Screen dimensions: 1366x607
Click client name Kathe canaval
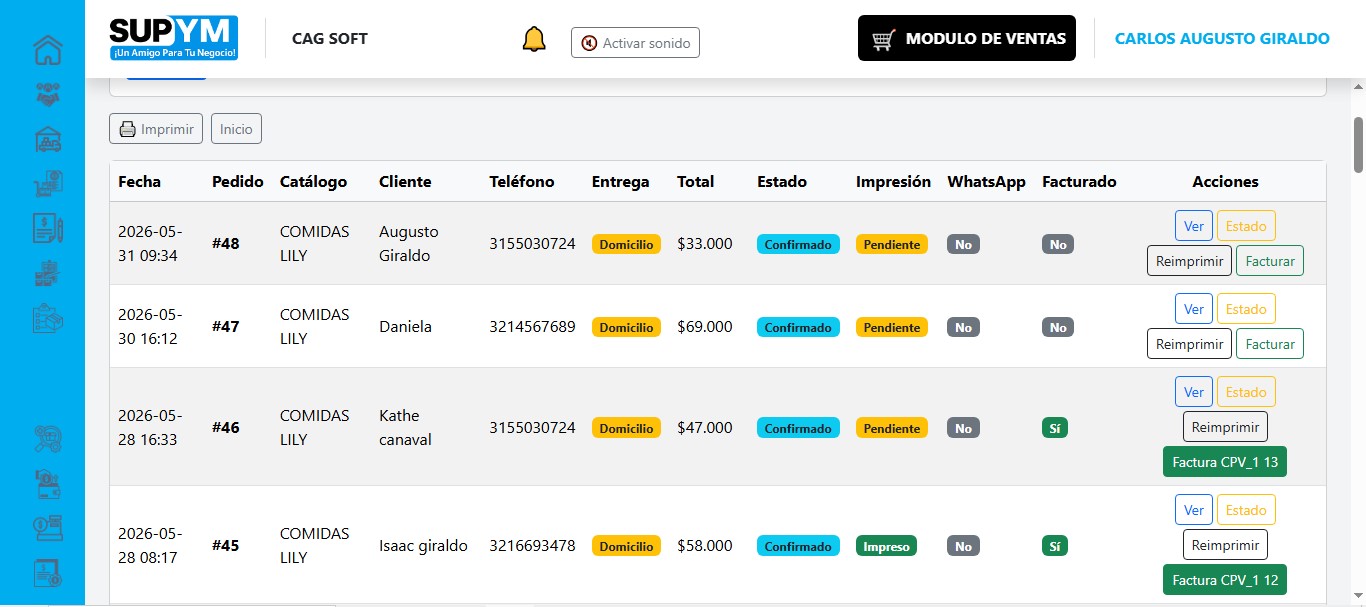405,428
